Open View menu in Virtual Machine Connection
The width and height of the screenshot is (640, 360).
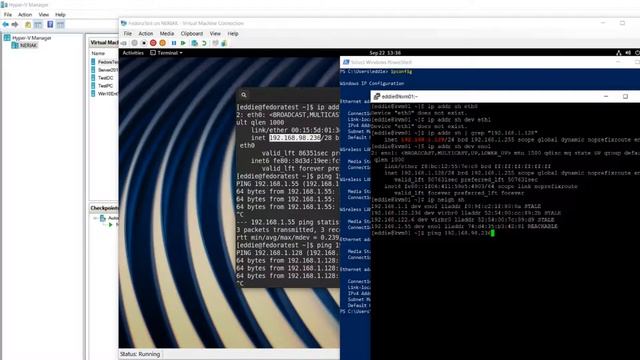point(215,33)
